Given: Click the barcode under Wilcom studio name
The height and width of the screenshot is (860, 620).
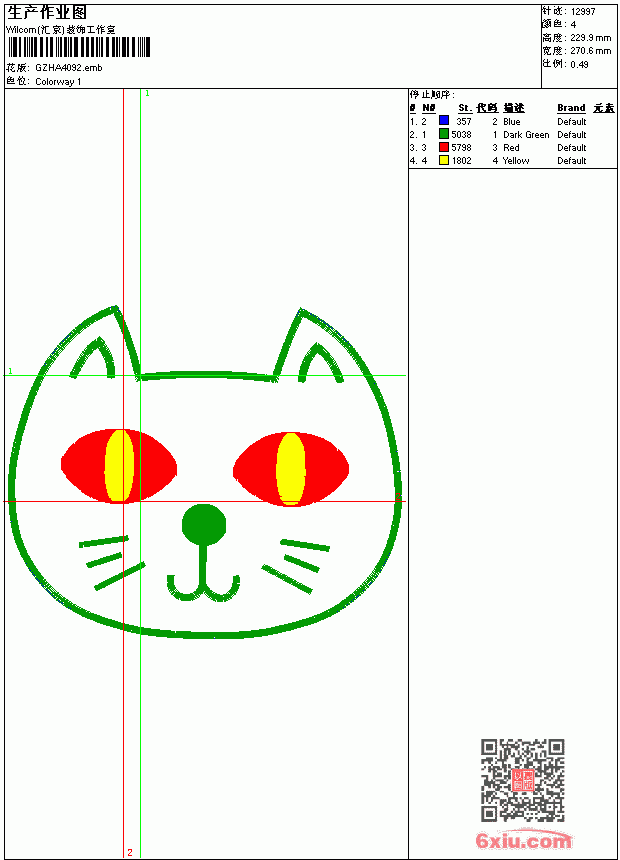Looking at the screenshot, I should [78, 47].
